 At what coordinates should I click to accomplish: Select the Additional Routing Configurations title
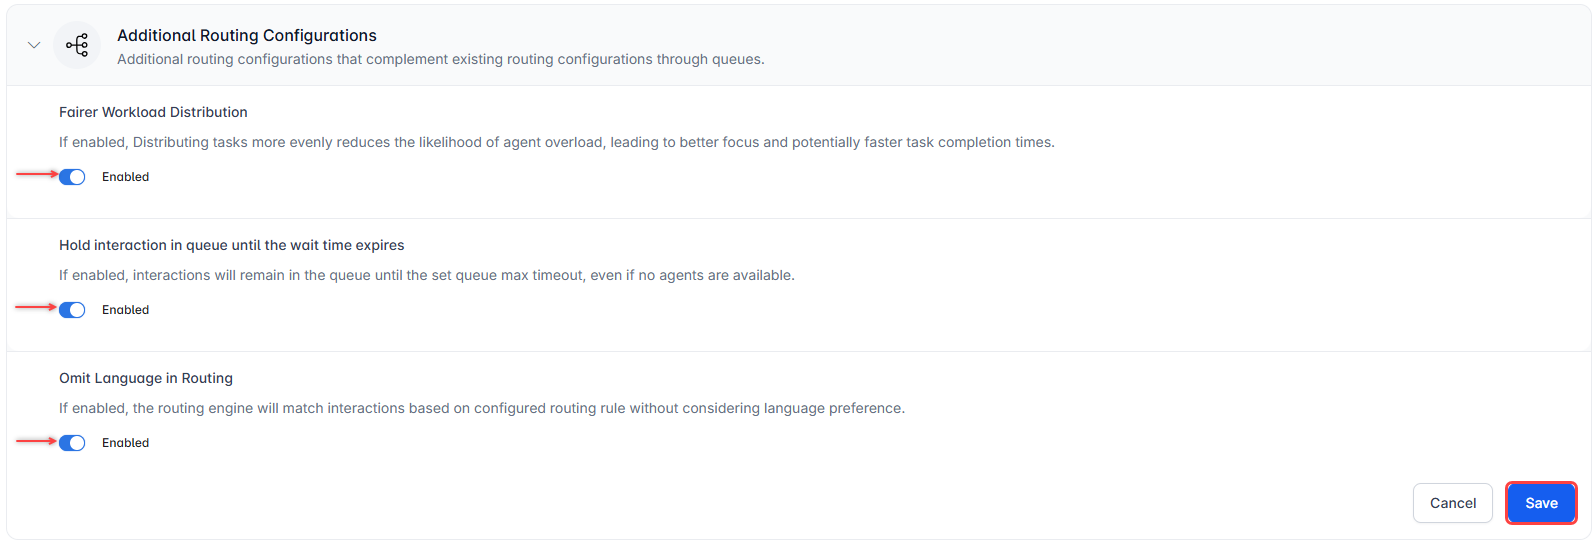tap(247, 35)
